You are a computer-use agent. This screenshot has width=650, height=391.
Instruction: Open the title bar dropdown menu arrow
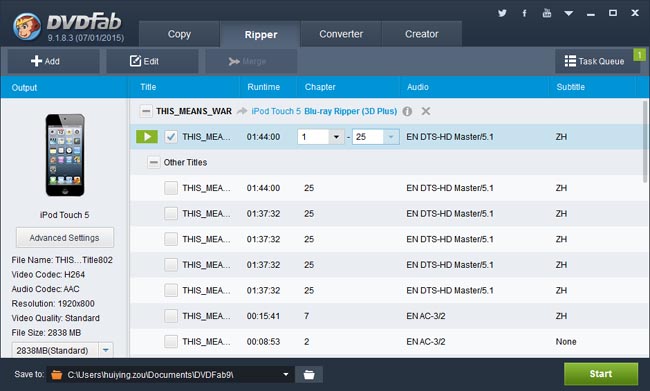click(x=569, y=14)
